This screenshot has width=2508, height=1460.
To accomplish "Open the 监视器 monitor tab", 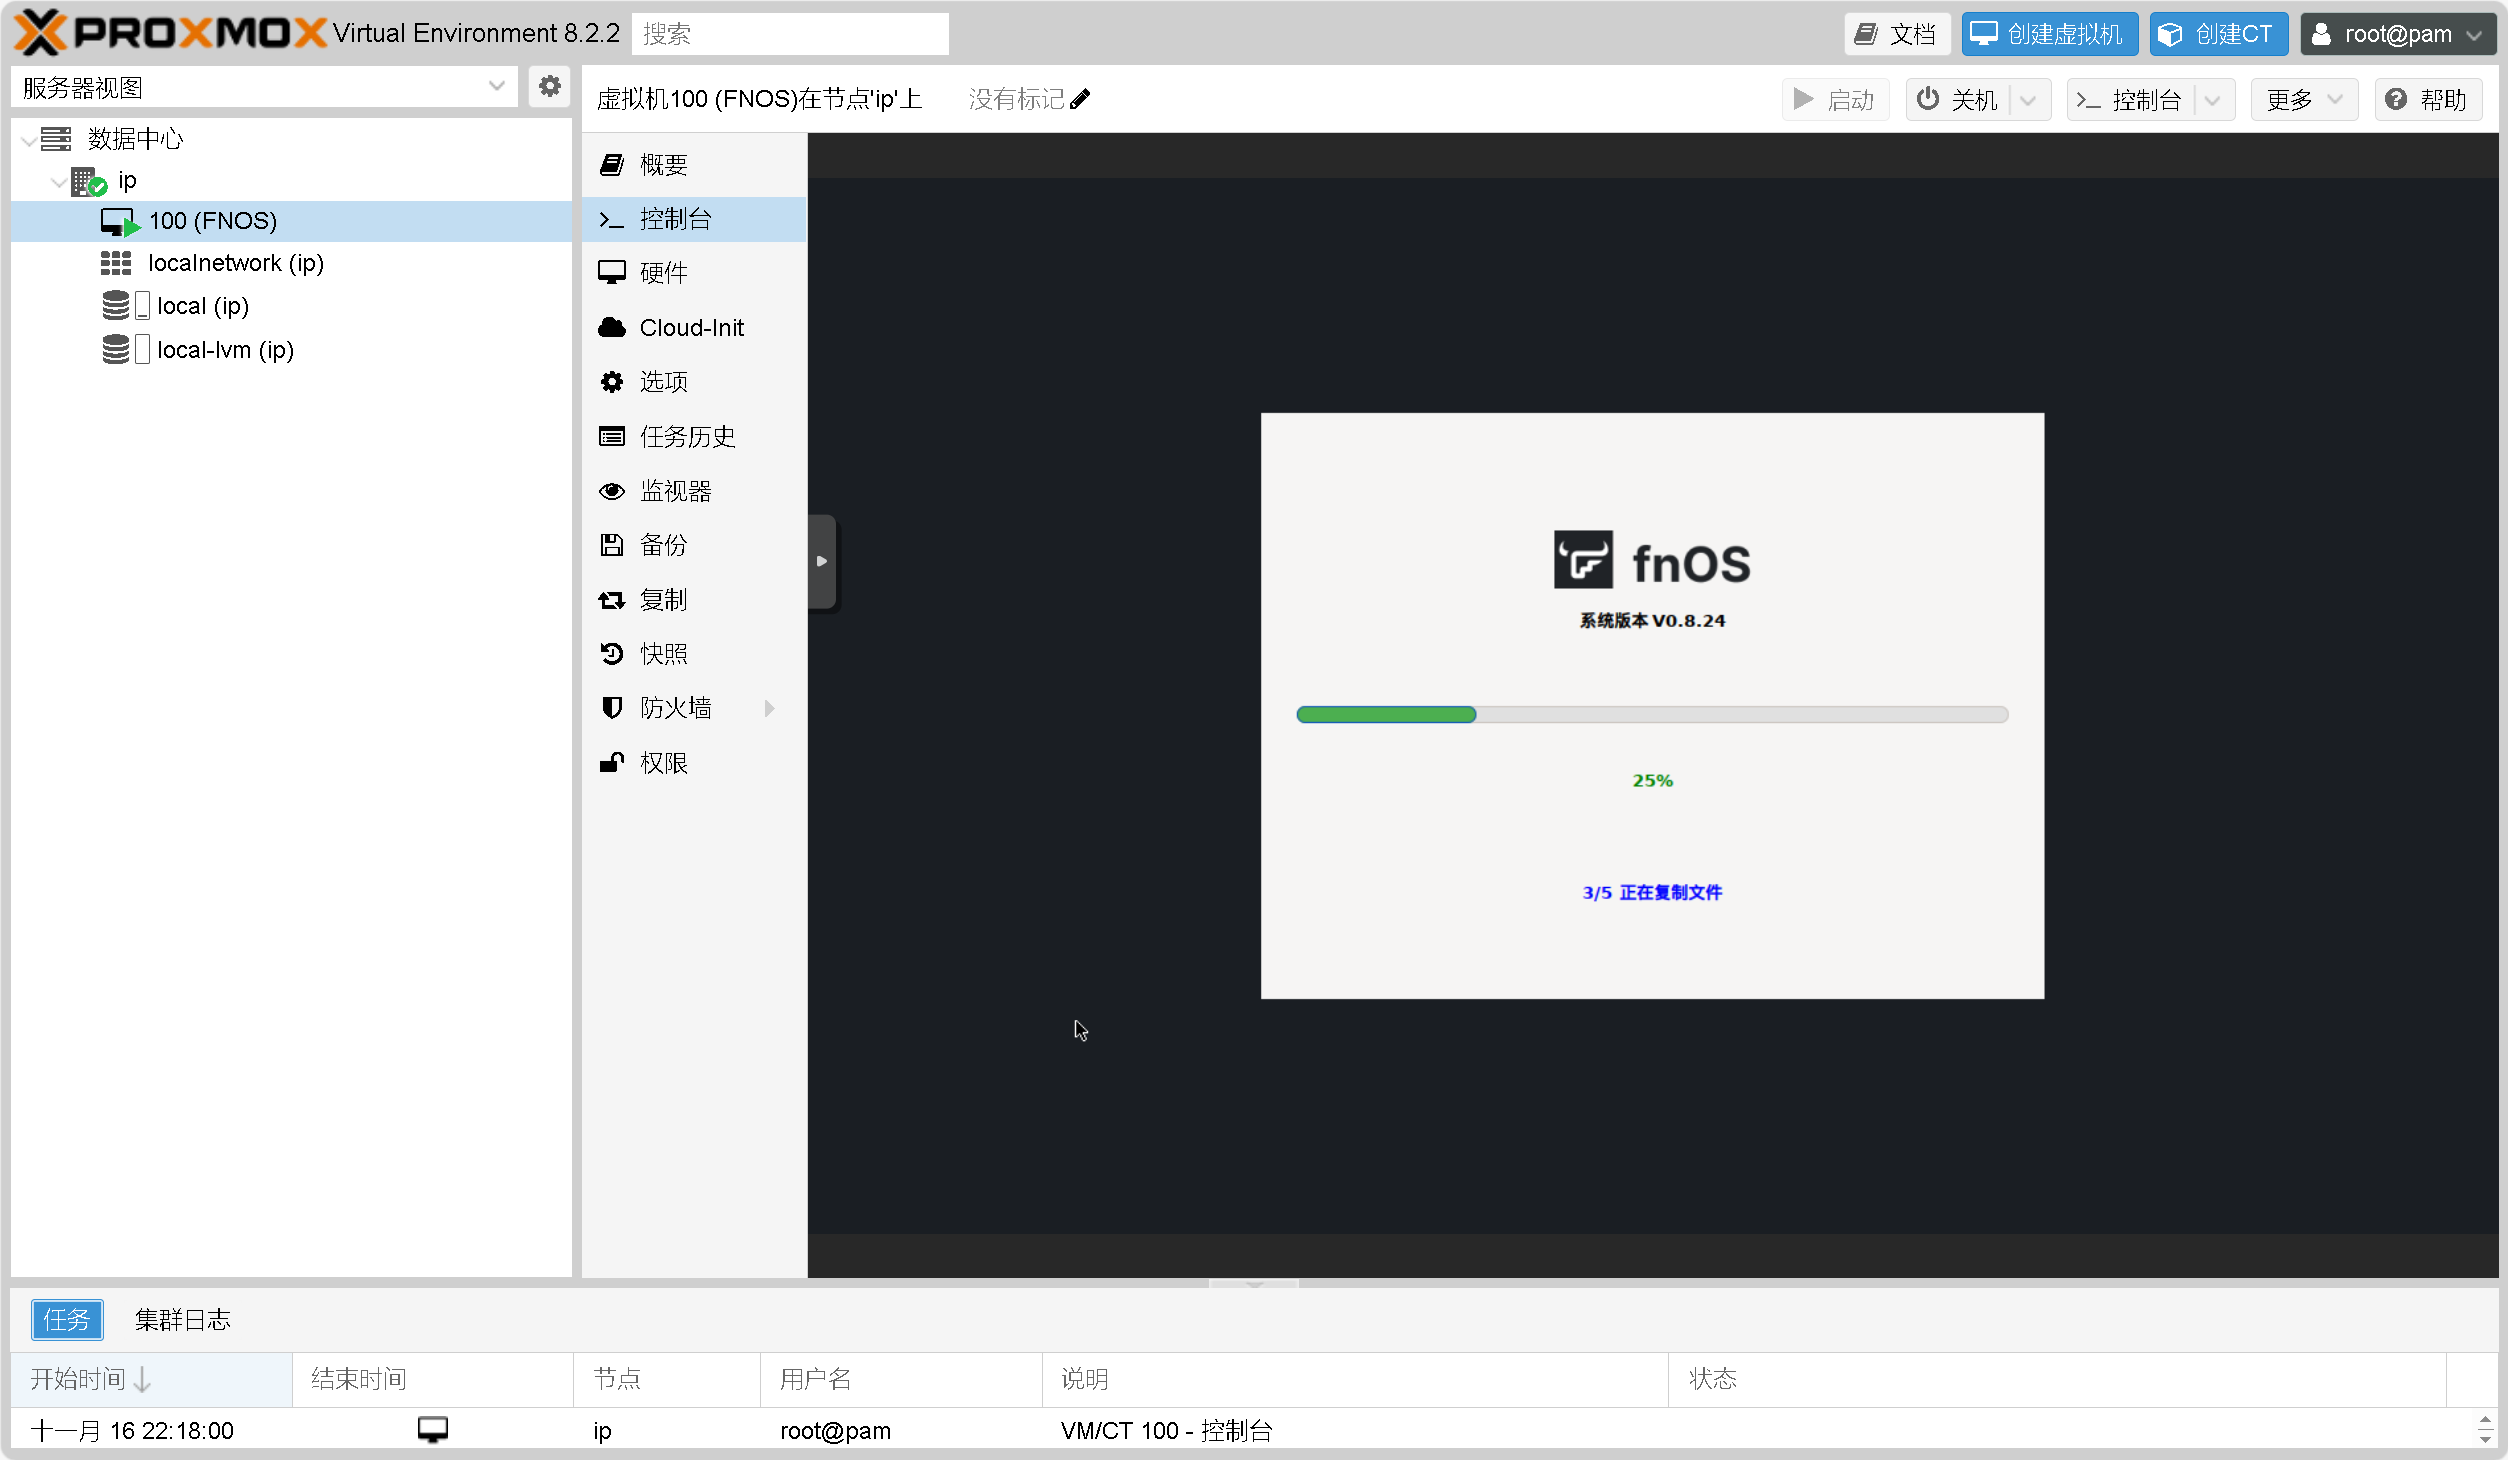I will click(x=694, y=491).
